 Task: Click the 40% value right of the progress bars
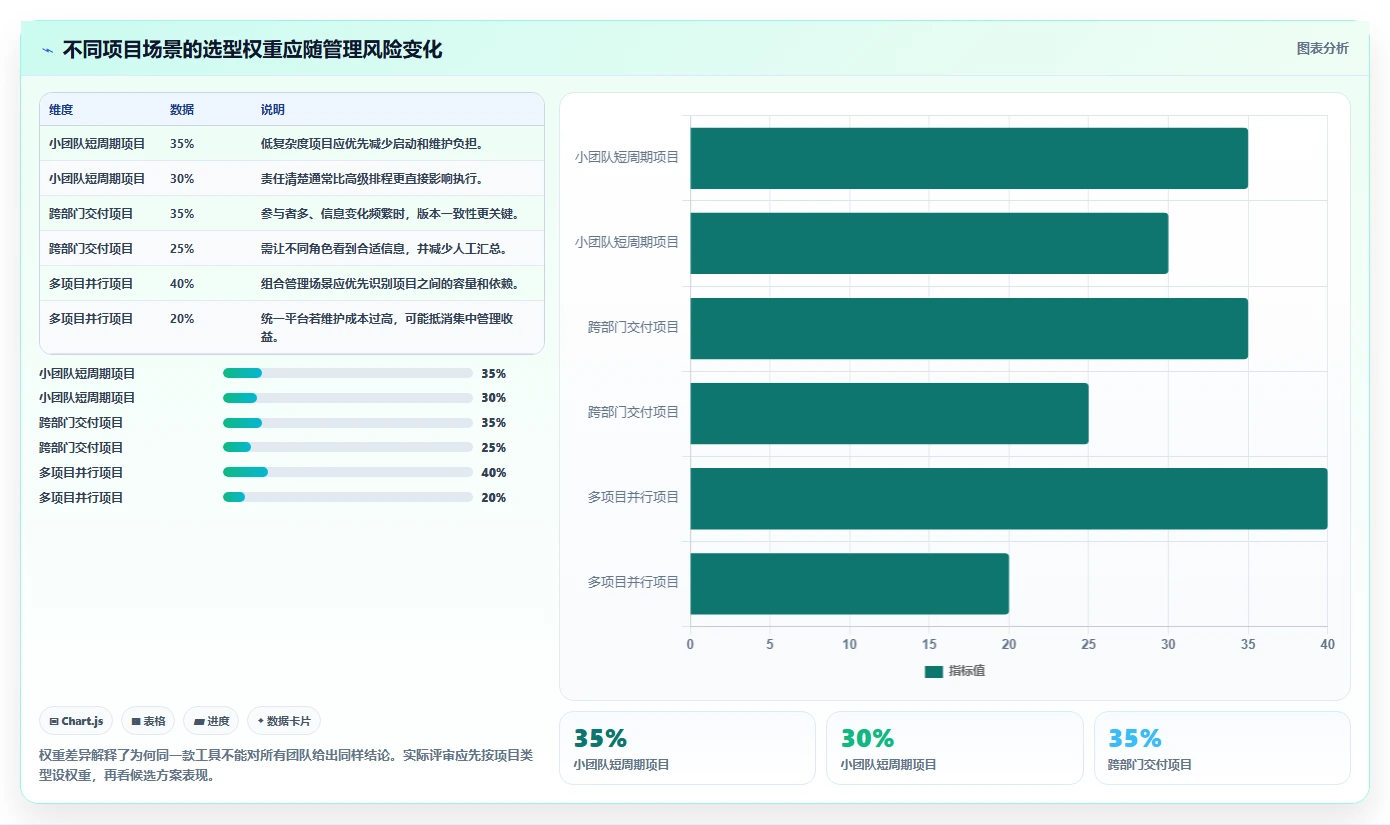pyautogui.click(x=494, y=473)
